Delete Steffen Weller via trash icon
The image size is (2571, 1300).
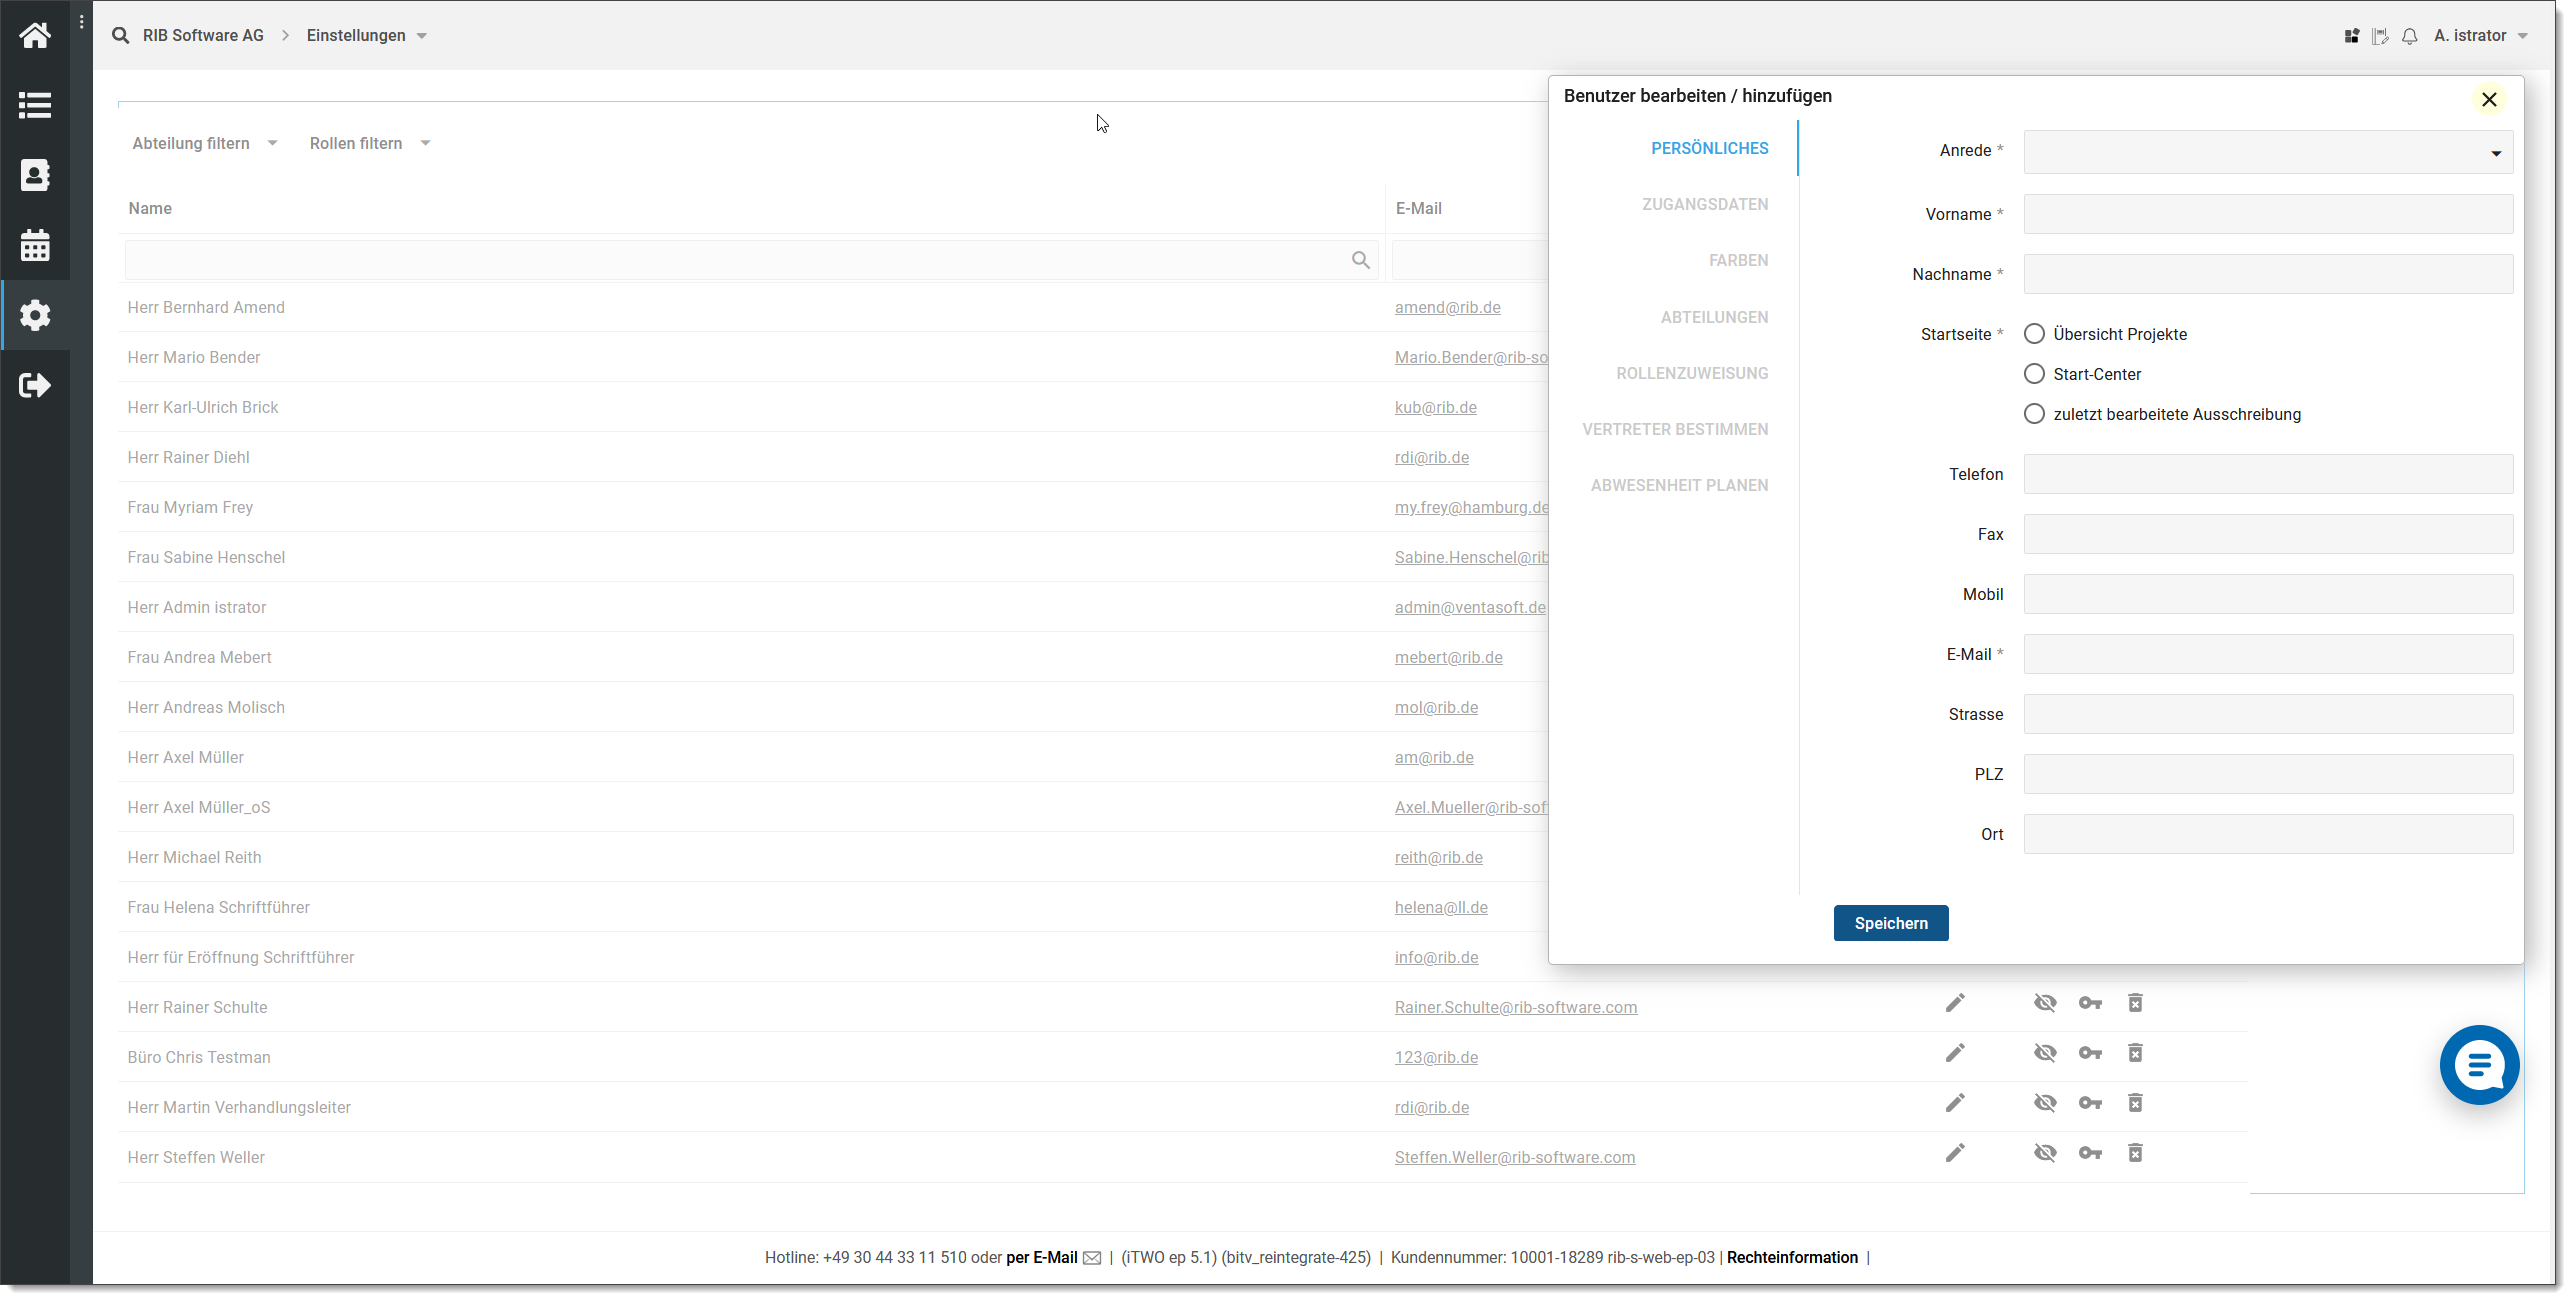coord(2135,1153)
